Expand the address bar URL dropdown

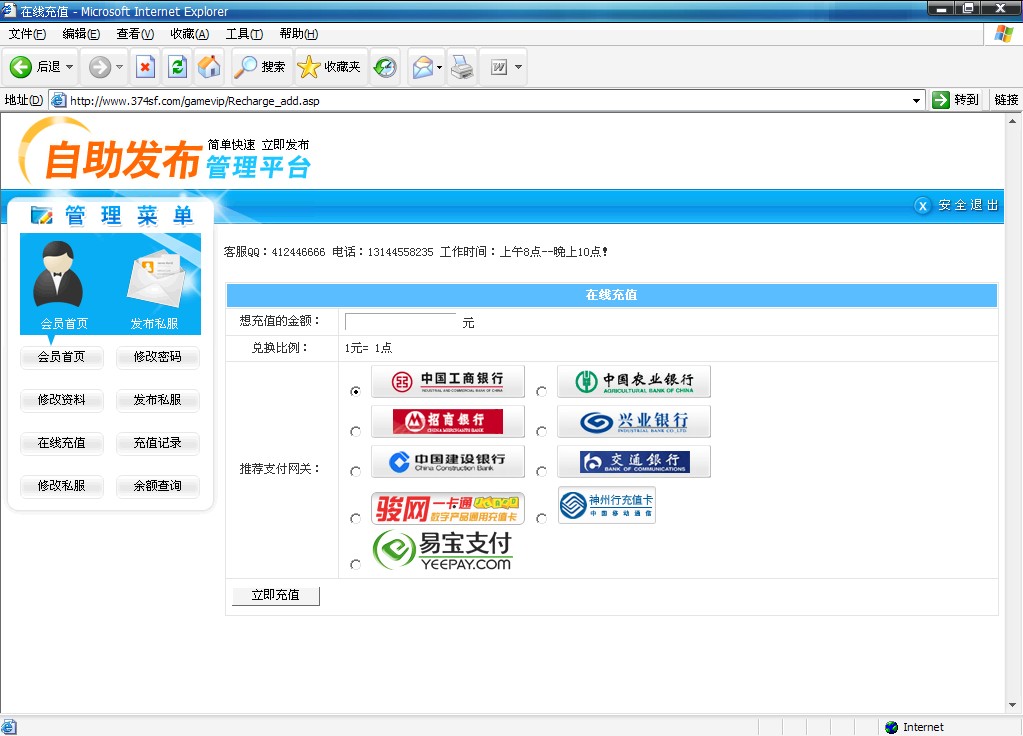click(x=917, y=100)
